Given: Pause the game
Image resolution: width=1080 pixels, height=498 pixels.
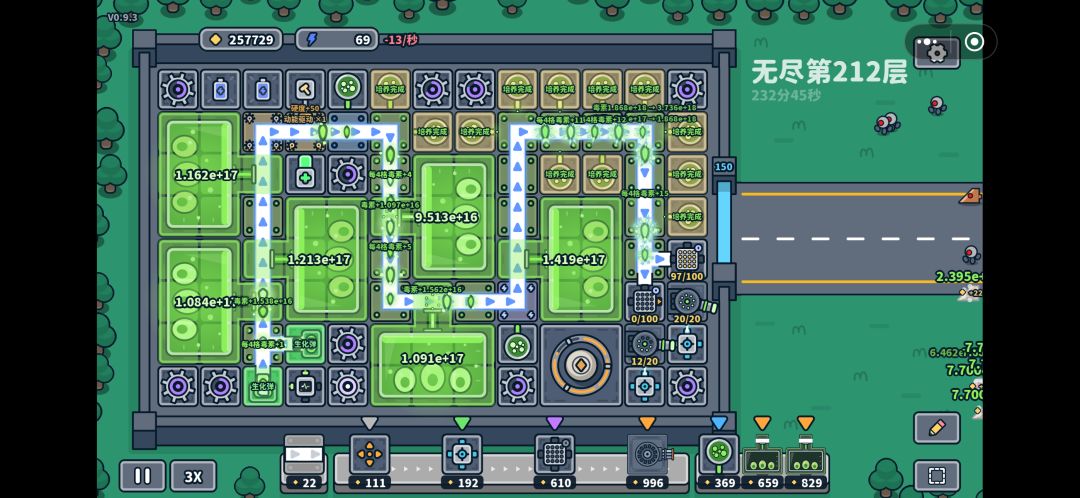Looking at the screenshot, I should tap(143, 476).
